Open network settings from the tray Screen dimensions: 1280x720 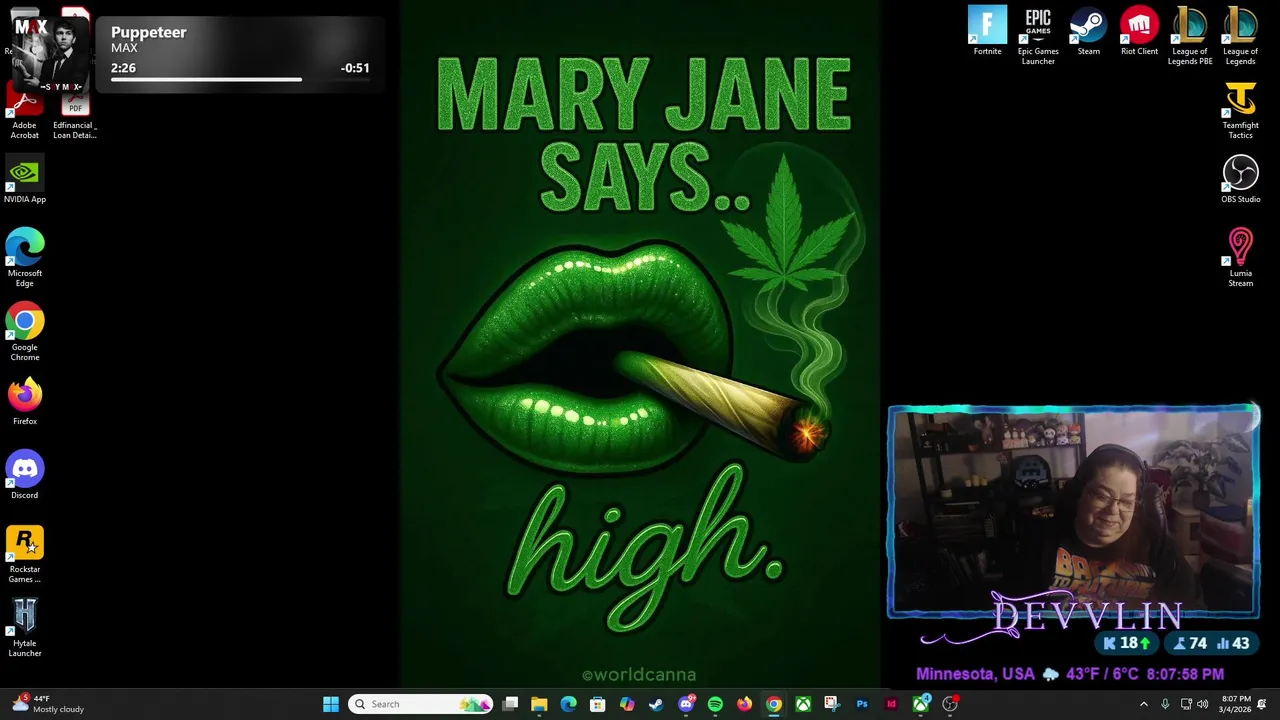[1186, 704]
